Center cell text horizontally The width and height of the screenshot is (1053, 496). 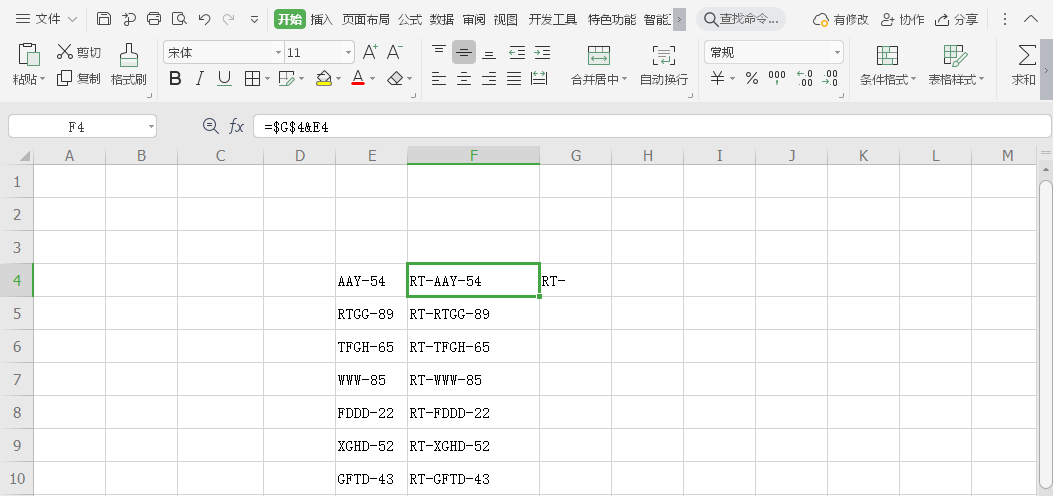[464, 79]
